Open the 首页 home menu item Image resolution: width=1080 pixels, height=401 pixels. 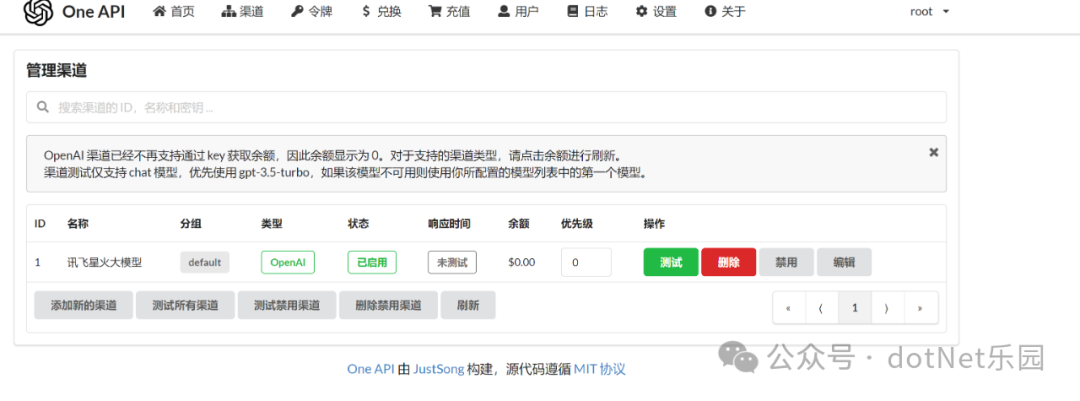pos(173,12)
